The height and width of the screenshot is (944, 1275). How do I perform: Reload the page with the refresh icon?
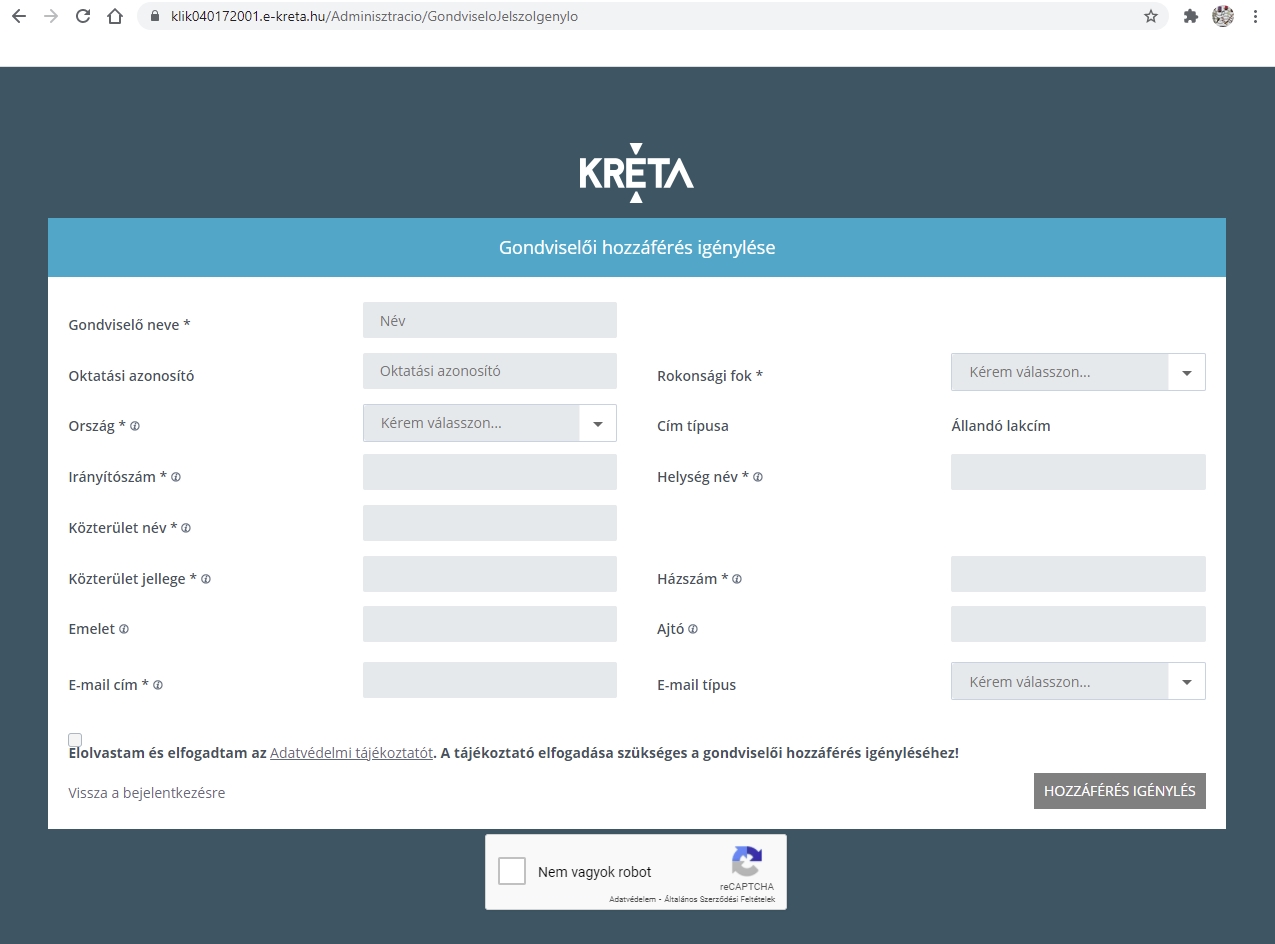[83, 16]
